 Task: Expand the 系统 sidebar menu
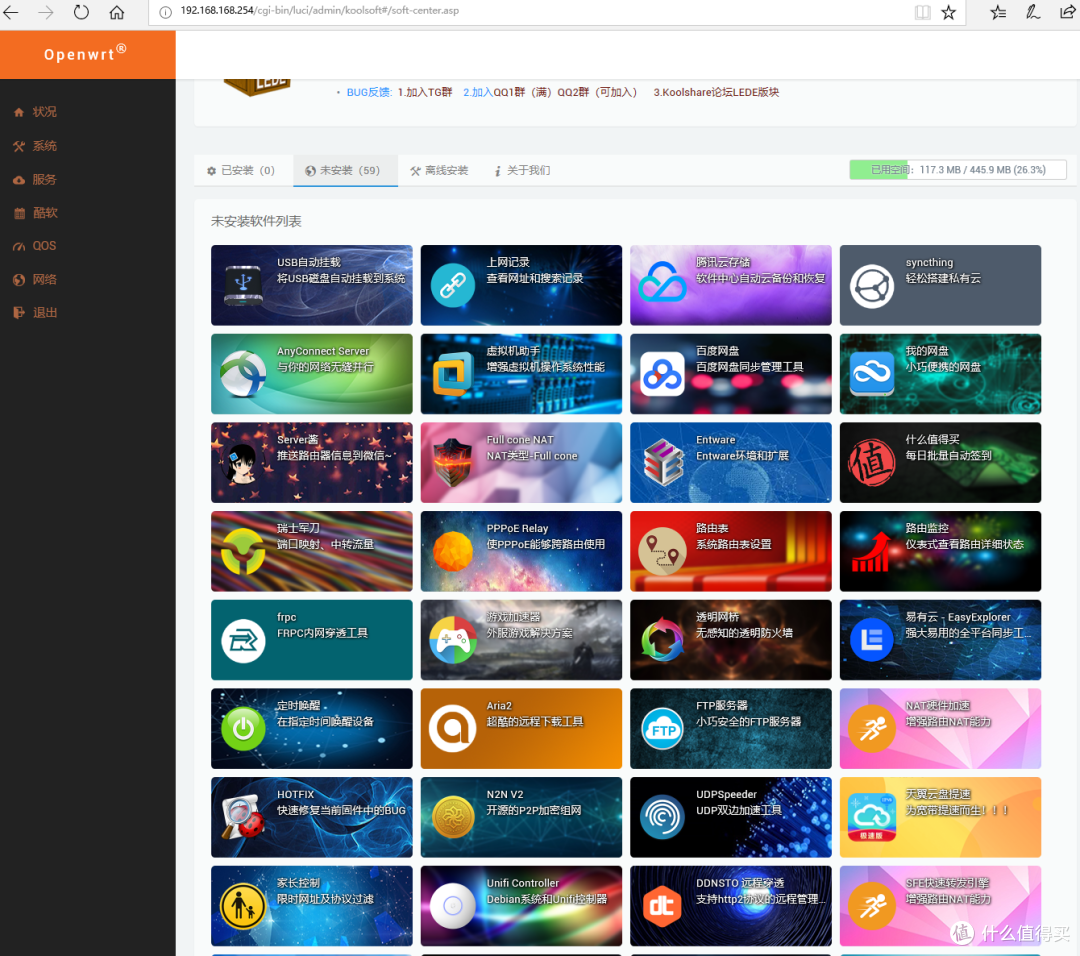[x=45, y=146]
